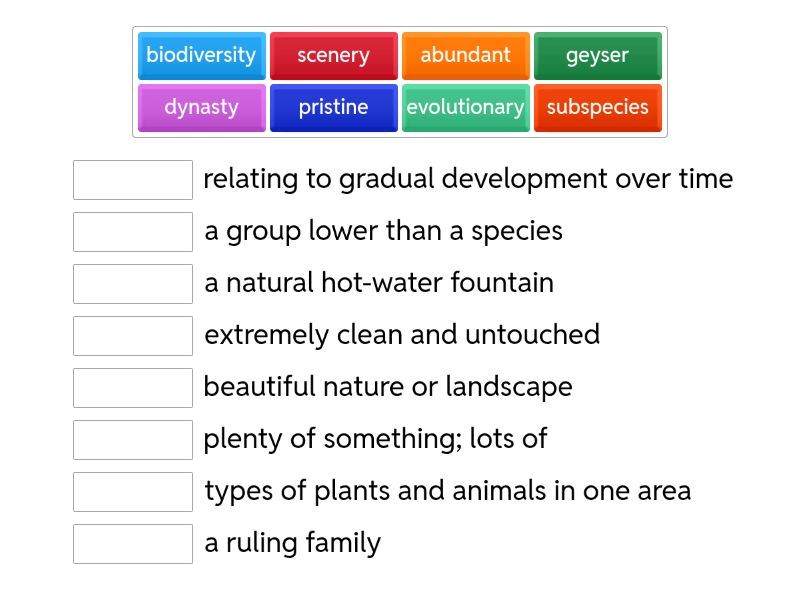The height and width of the screenshot is (600, 800).
Task: Click the definition text 'extremely clean and untouched'
Action: pyautogui.click(x=402, y=335)
